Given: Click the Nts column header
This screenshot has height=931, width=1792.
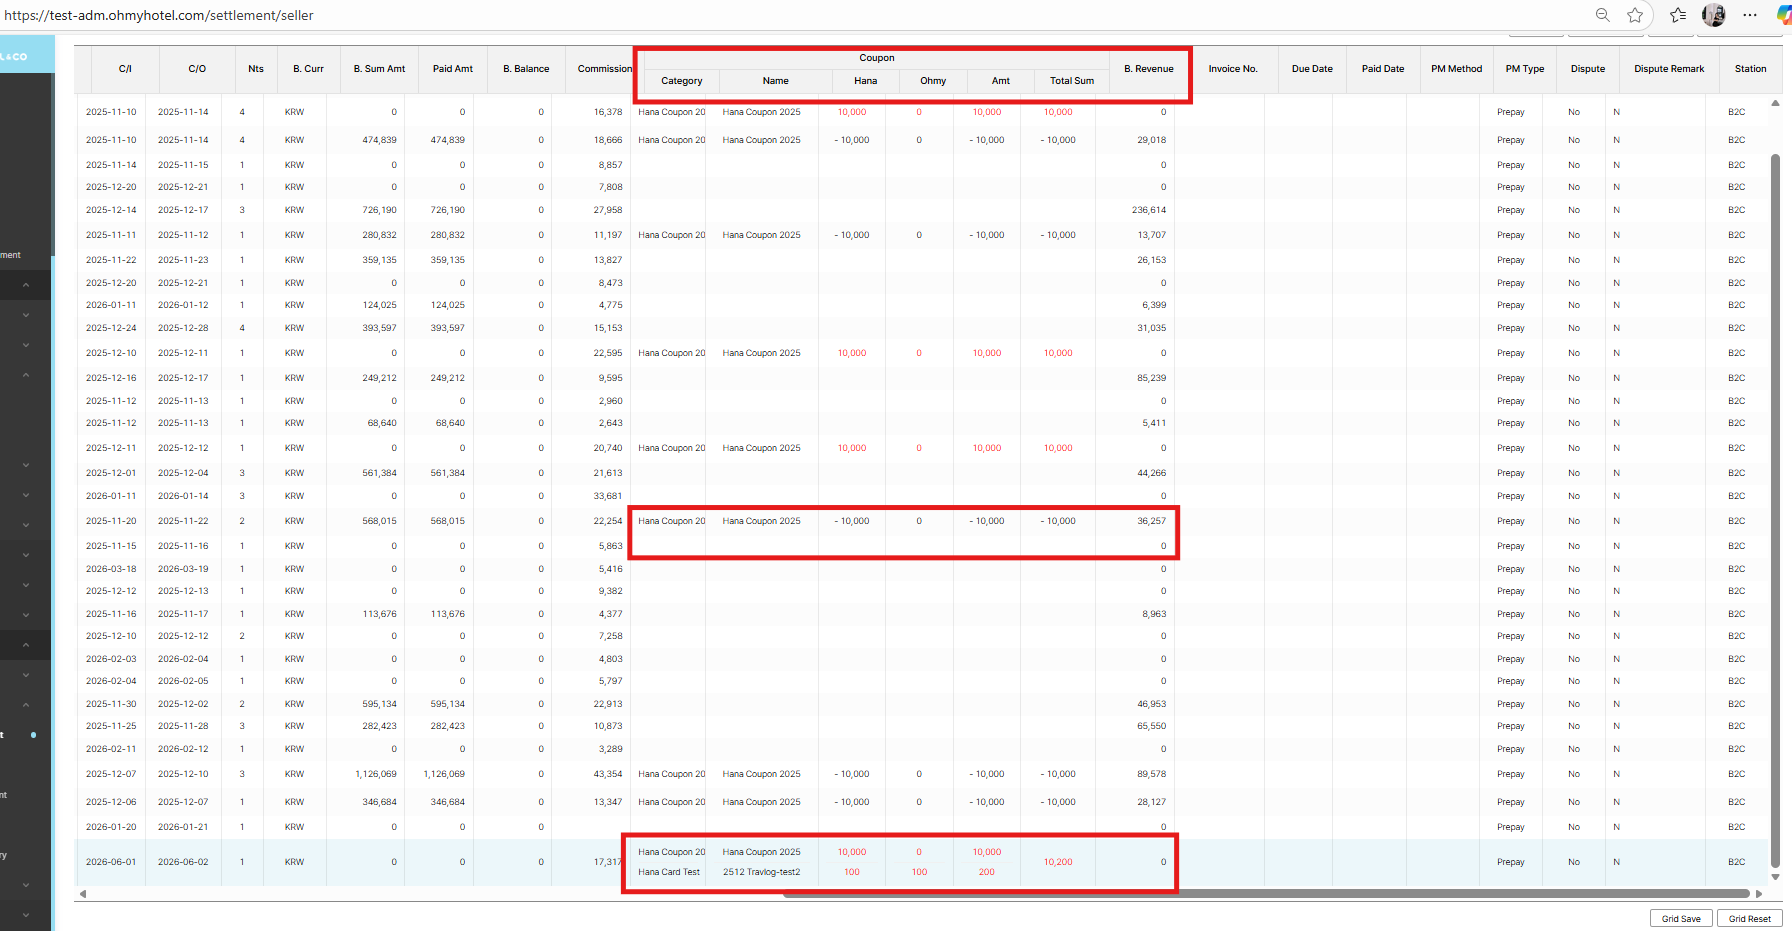Looking at the screenshot, I should pyautogui.click(x=256, y=69).
